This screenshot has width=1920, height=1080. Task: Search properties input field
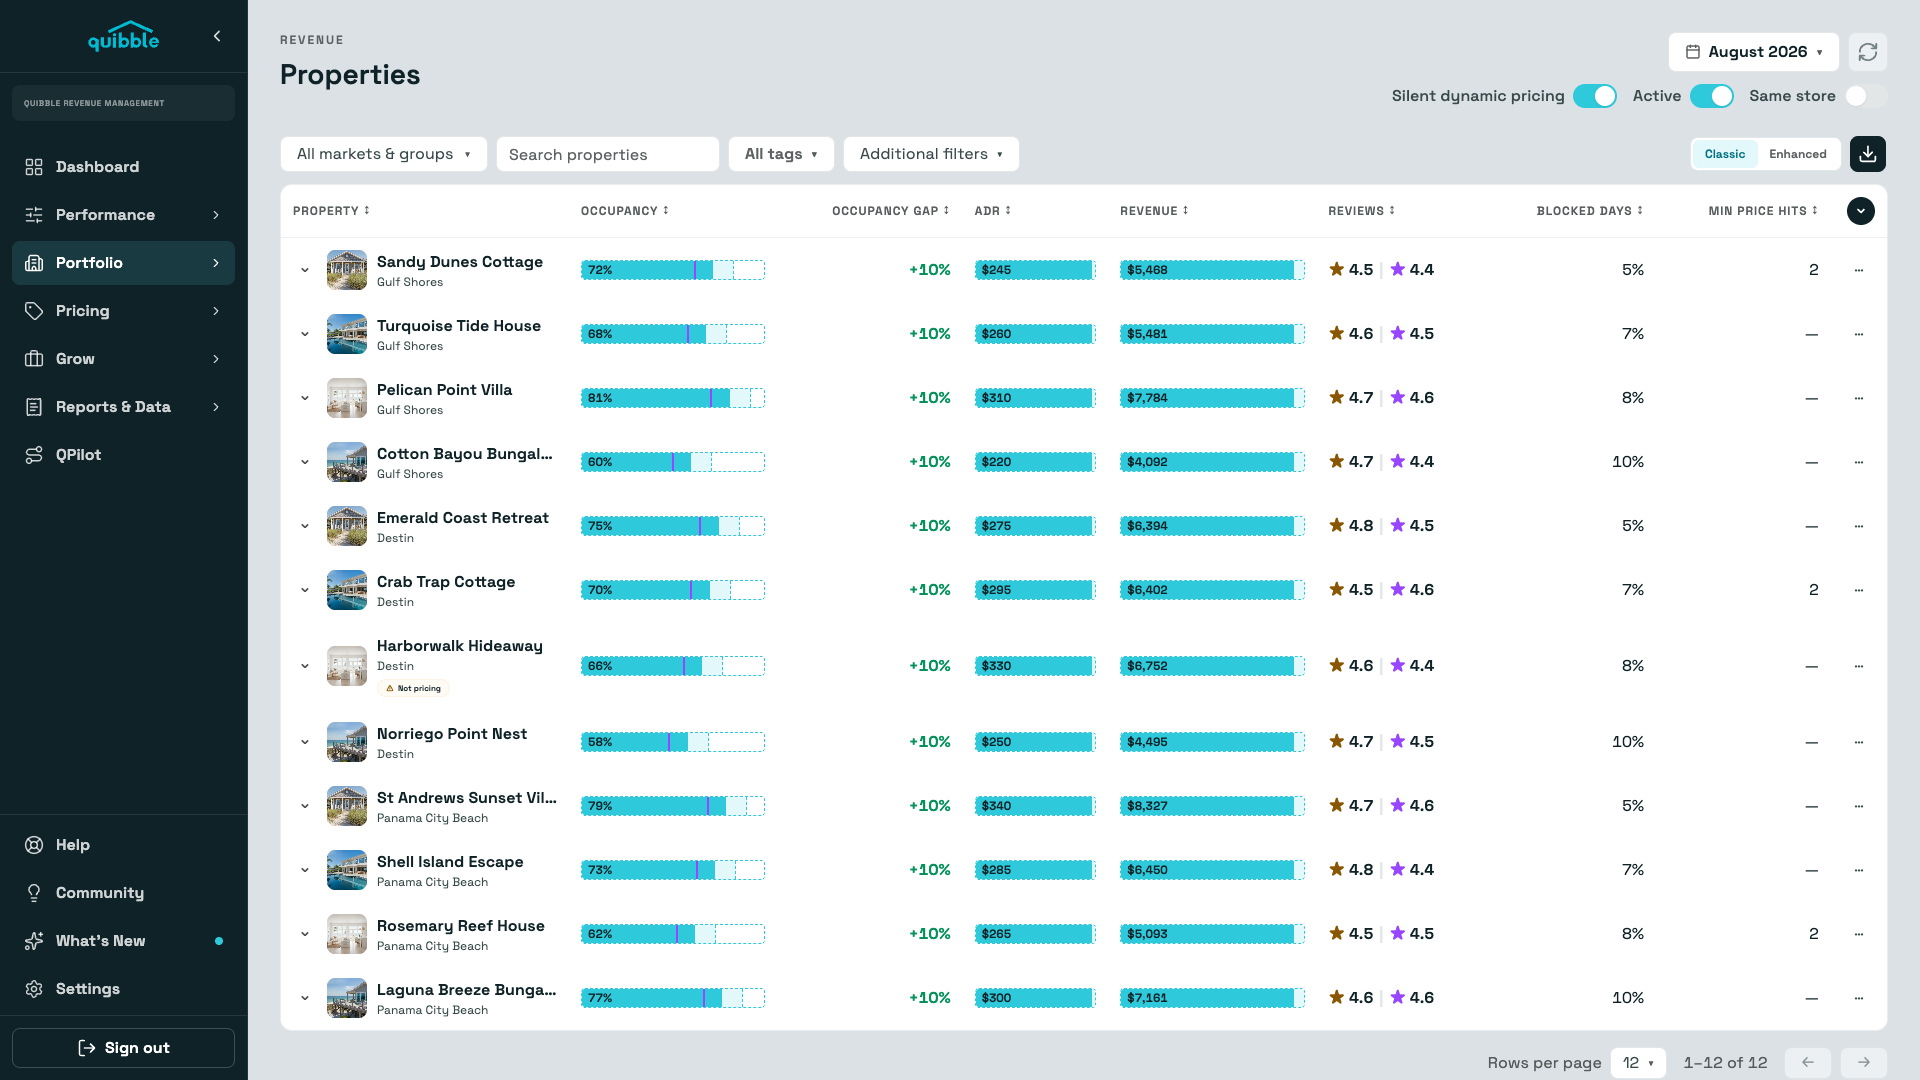click(x=608, y=154)
